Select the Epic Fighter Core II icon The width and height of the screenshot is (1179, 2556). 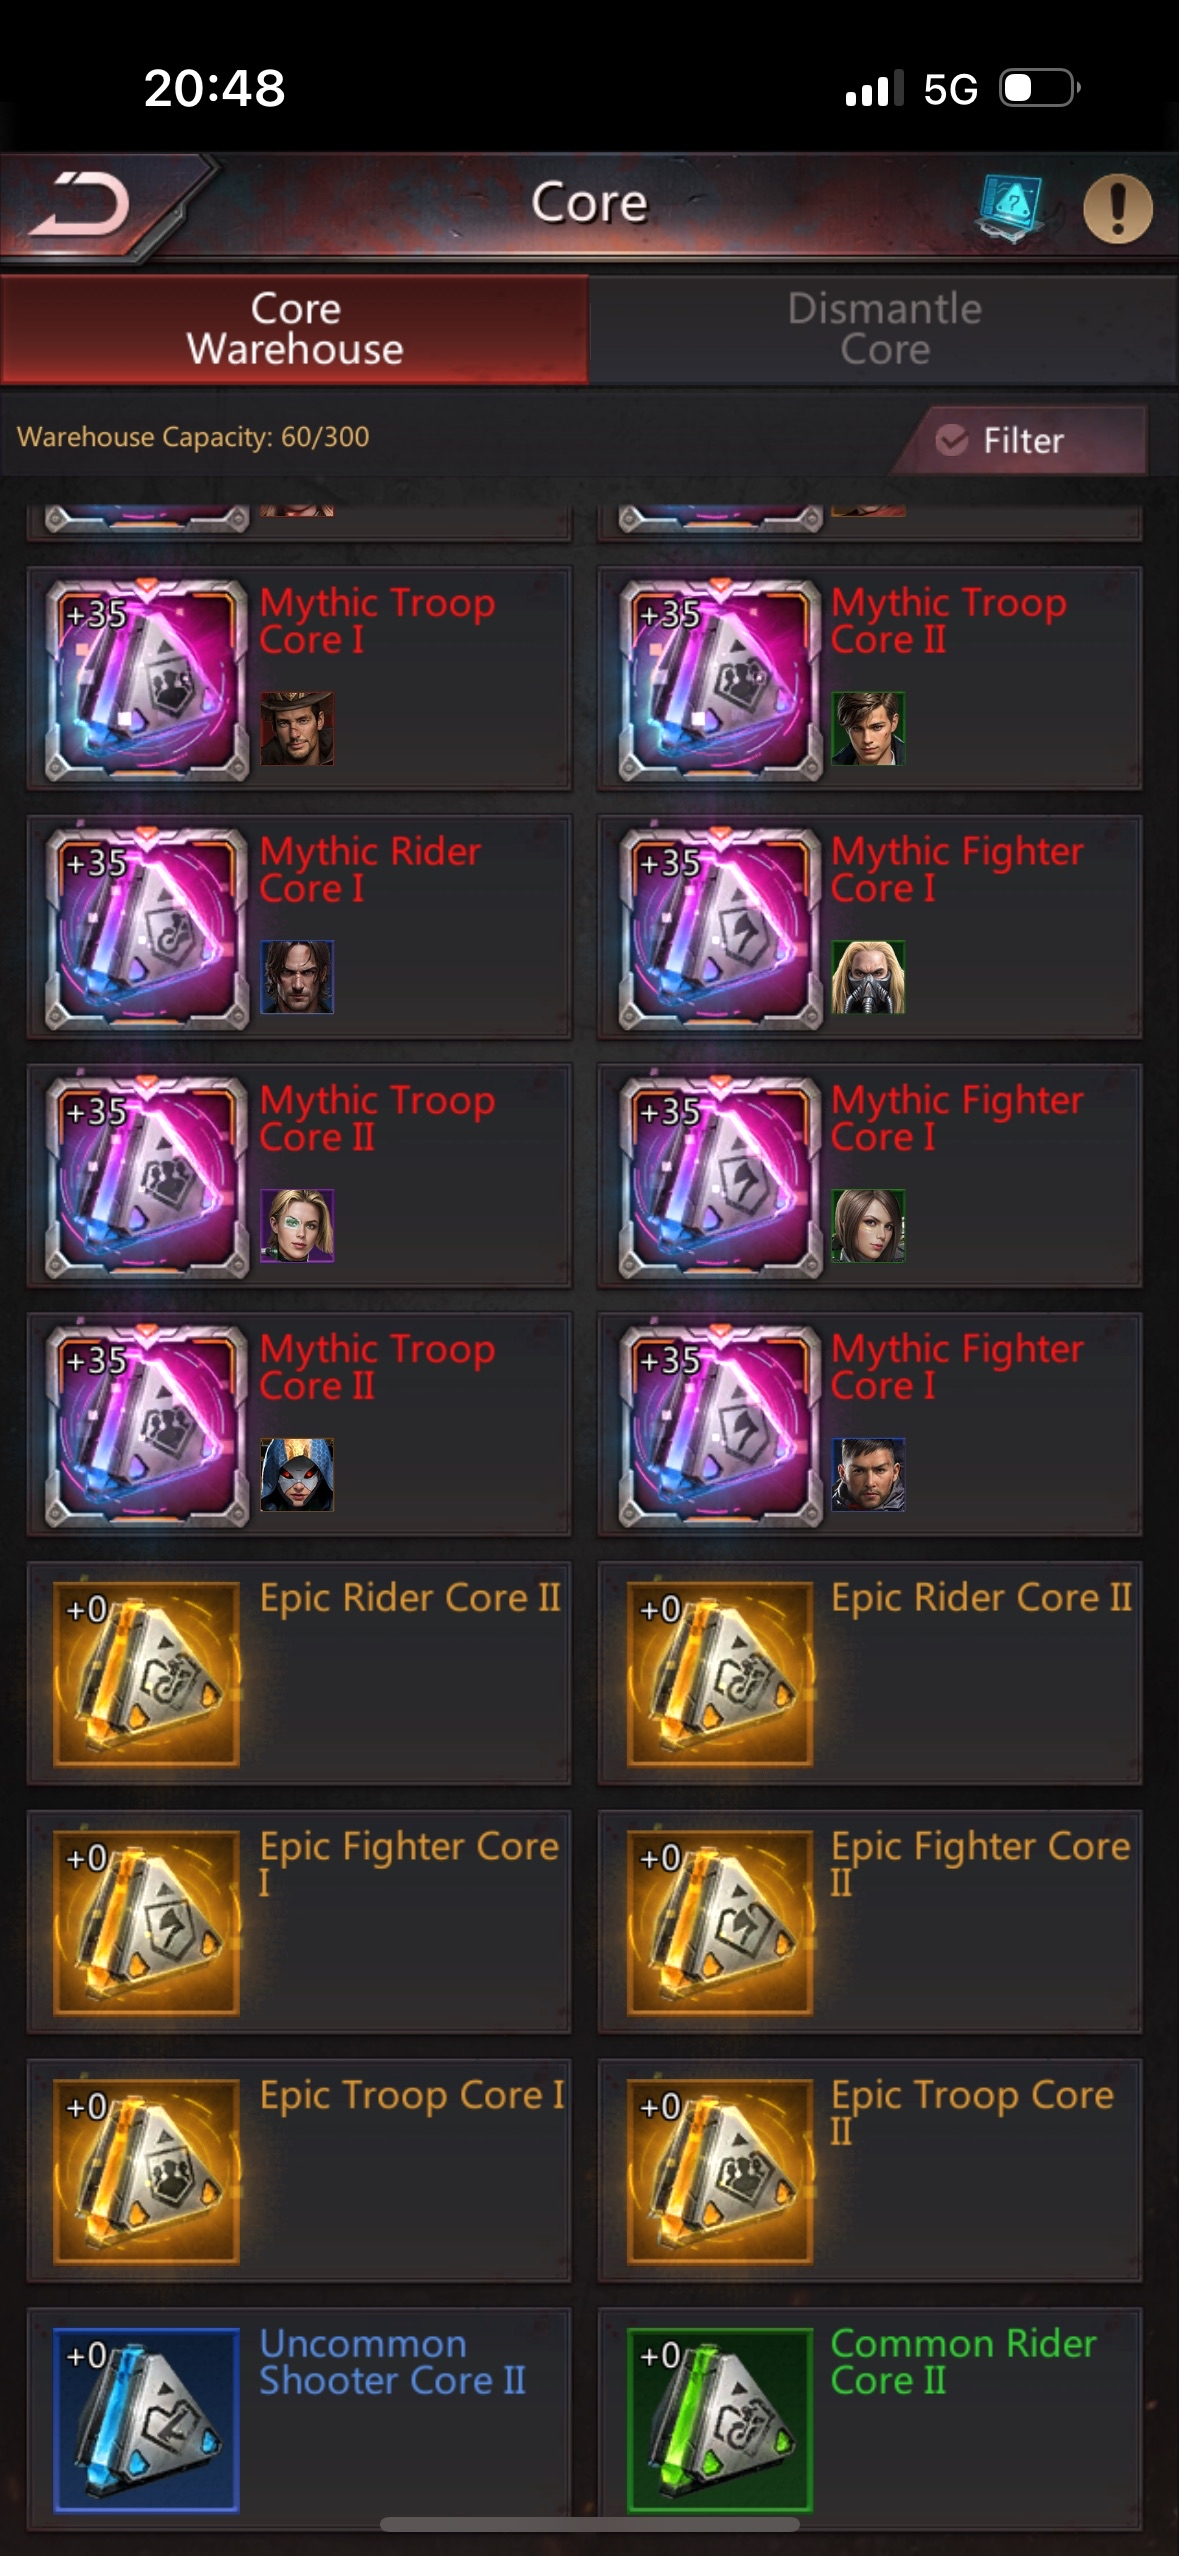pyautogui.click(x=720, y=1922)
